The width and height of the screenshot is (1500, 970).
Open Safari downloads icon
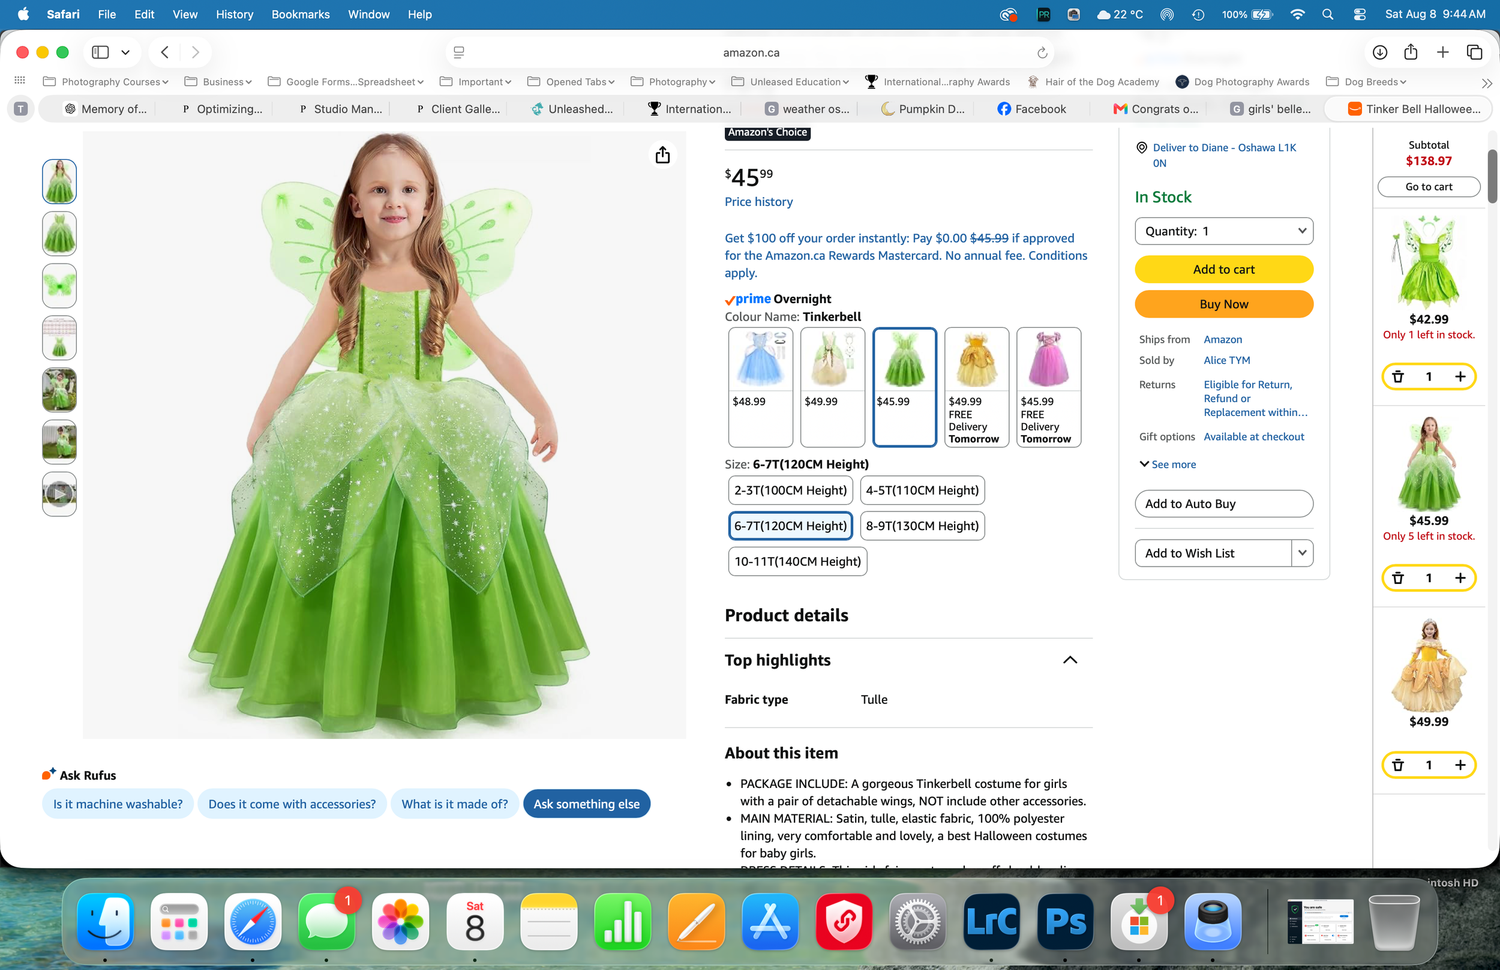[x=1379, y=52]
